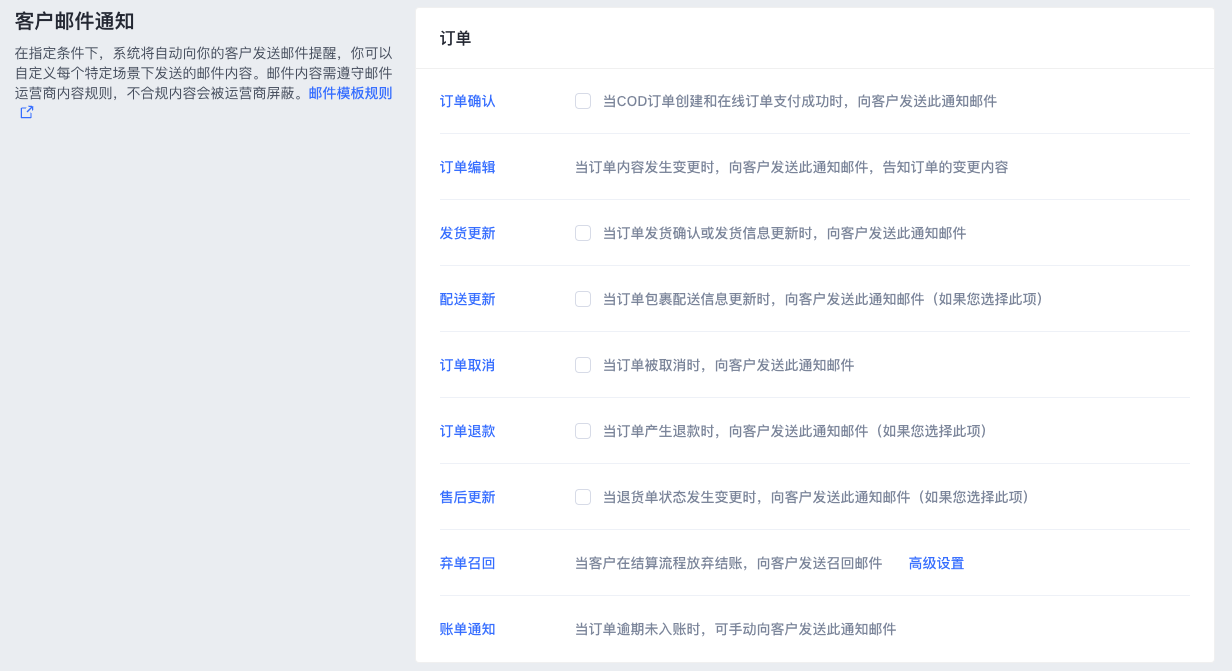Click the 当COD订单创建 description text
Image resolution: width=1232 pixels, height=671 pixels.
[x=800, y=101]
